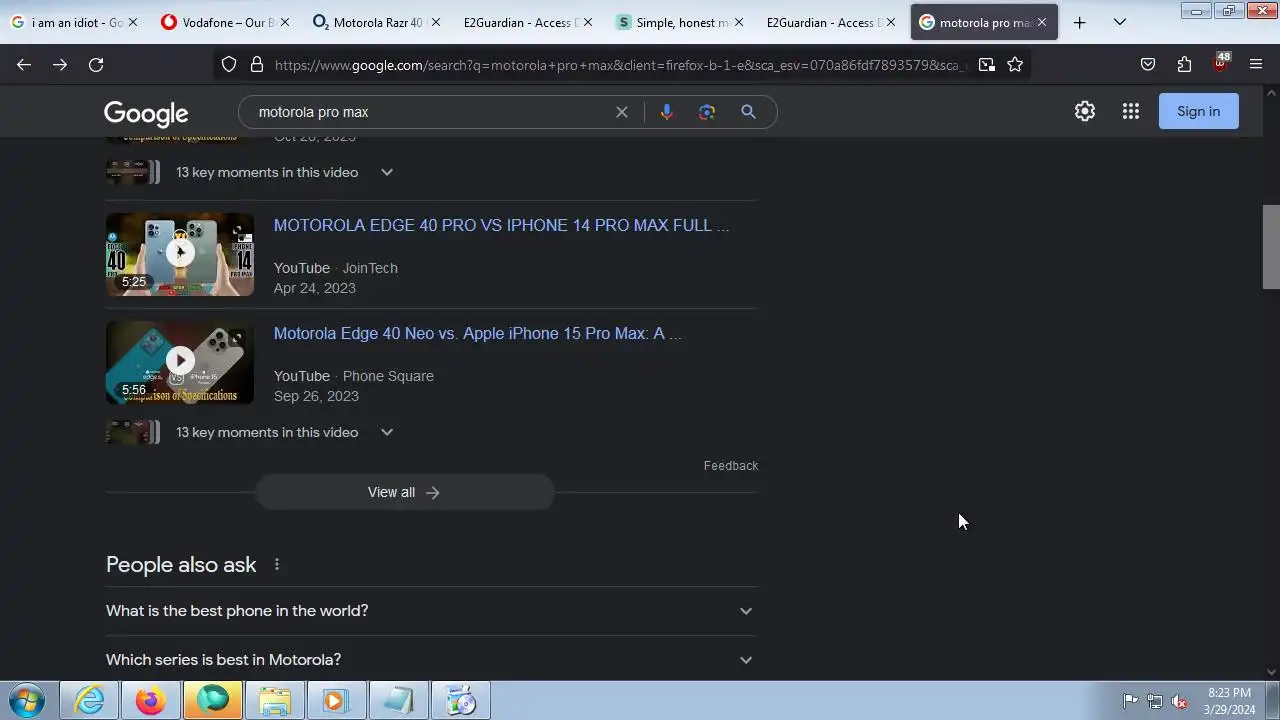Go forward with the browser forward arrow

pyautogui.click(x=60, y=64)
